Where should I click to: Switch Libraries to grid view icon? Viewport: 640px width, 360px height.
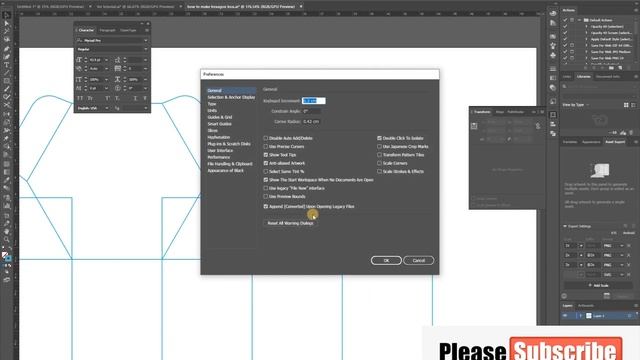coord(626,105)
